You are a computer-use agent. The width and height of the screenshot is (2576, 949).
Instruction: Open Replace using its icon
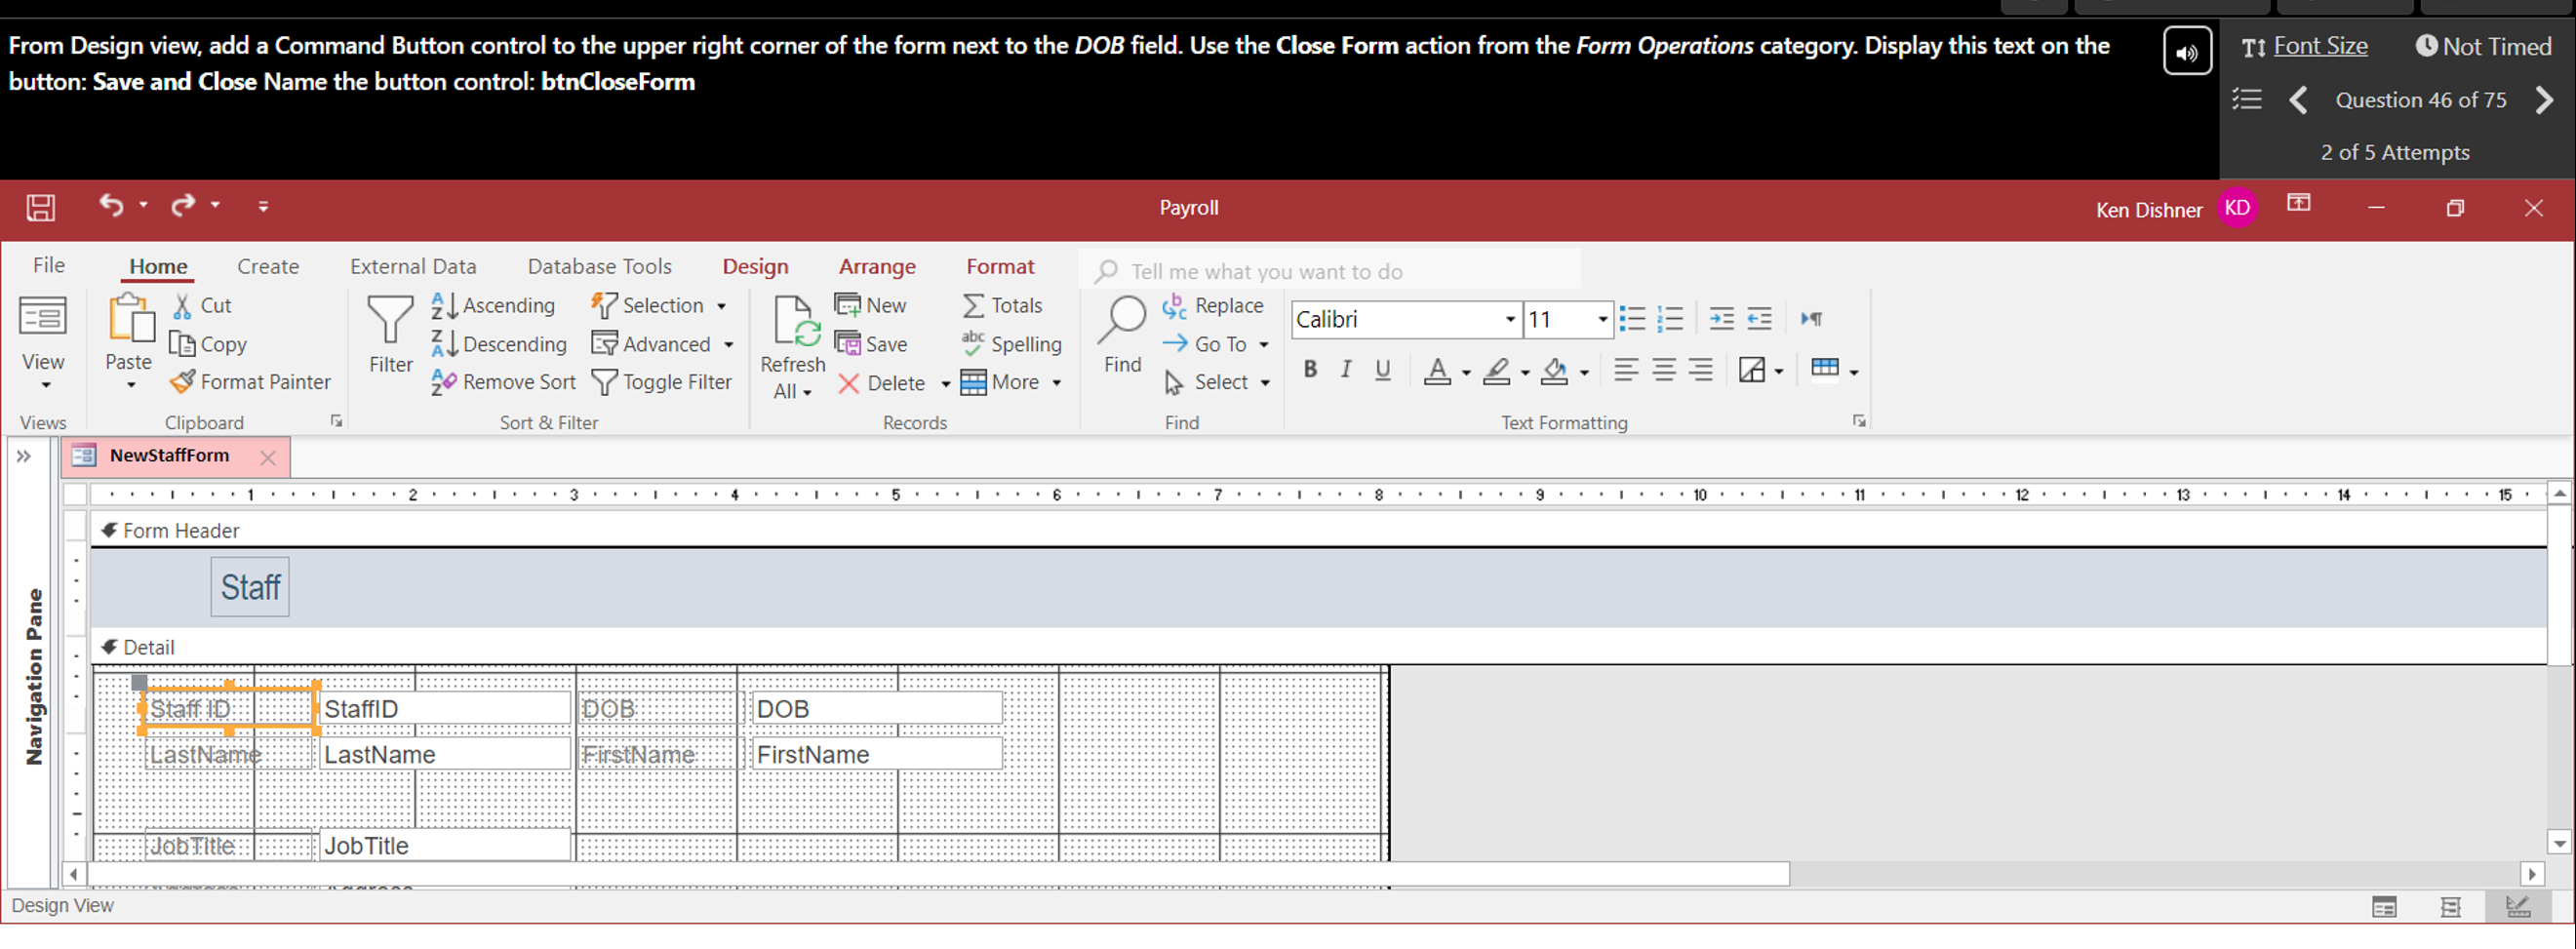[x=1177, y=305]
